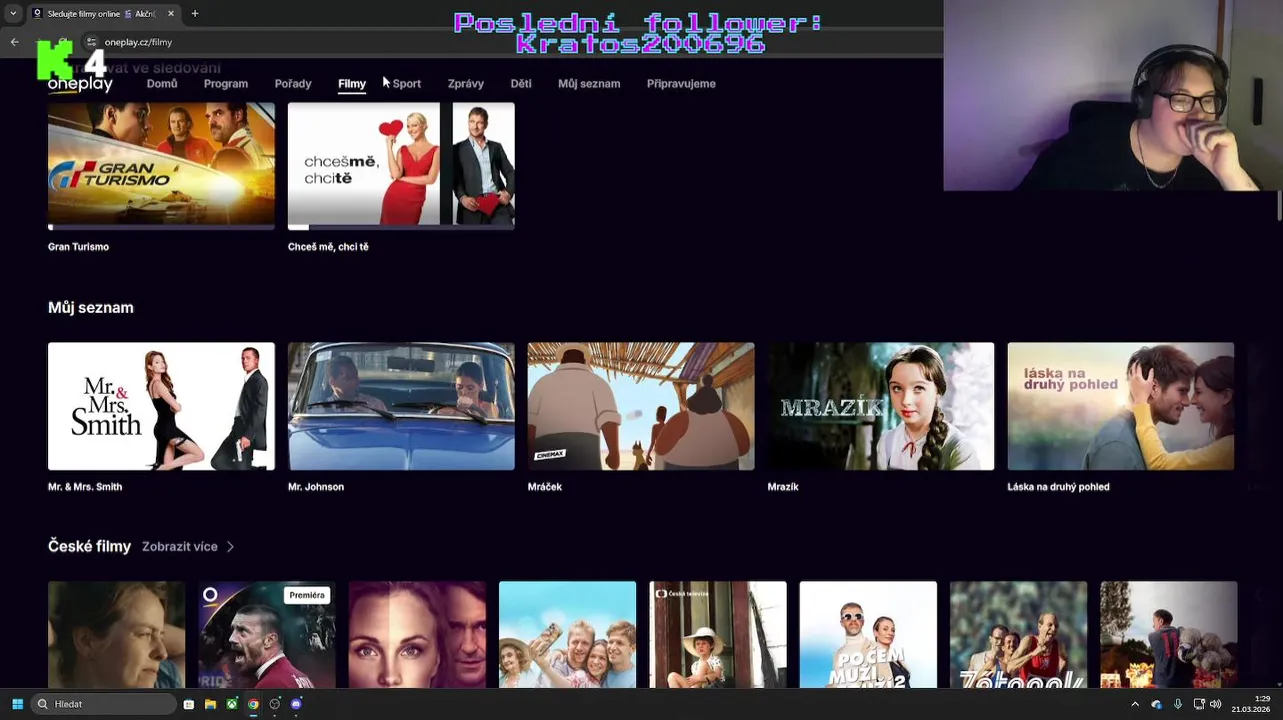Screen dimensions: 1283x720
Task: Open the Gran Turismo thumbnail
Action: (161, 164)
